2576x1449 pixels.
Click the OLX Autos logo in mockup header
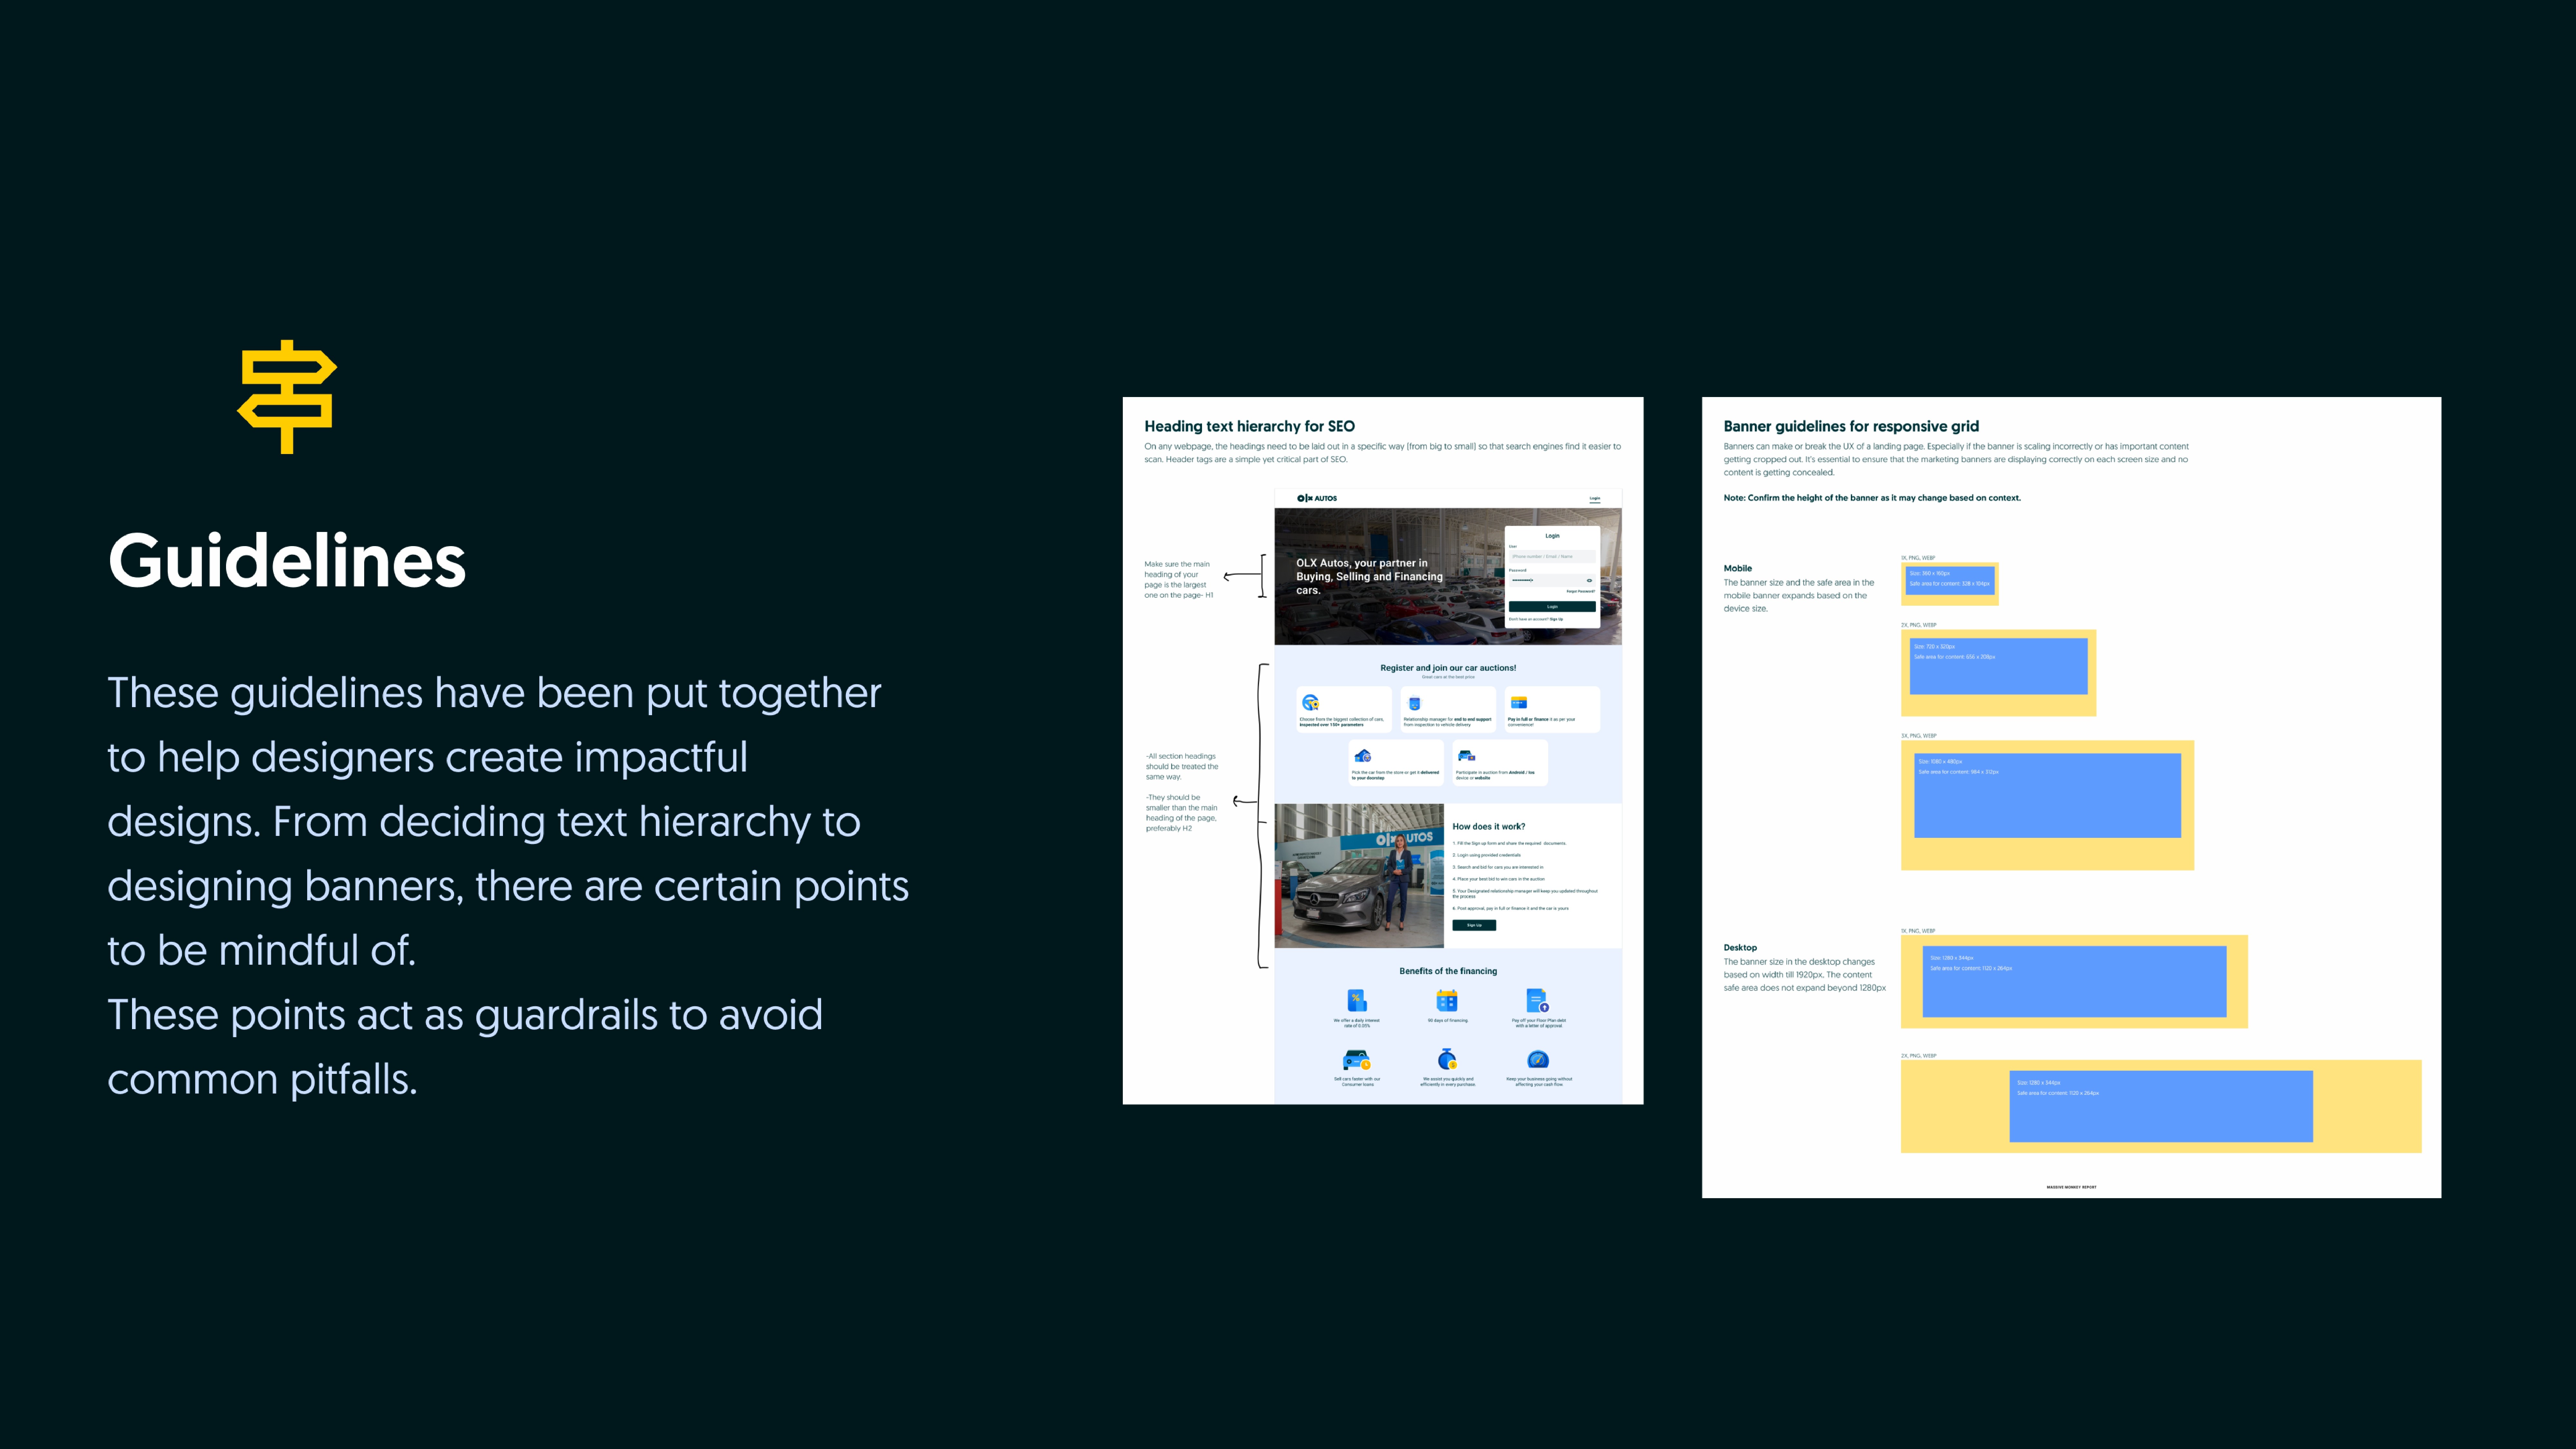point(1317,498)
